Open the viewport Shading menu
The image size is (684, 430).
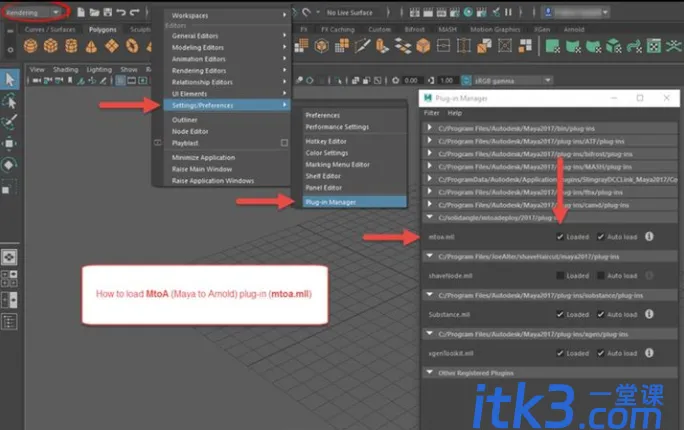tap(65, 69)
